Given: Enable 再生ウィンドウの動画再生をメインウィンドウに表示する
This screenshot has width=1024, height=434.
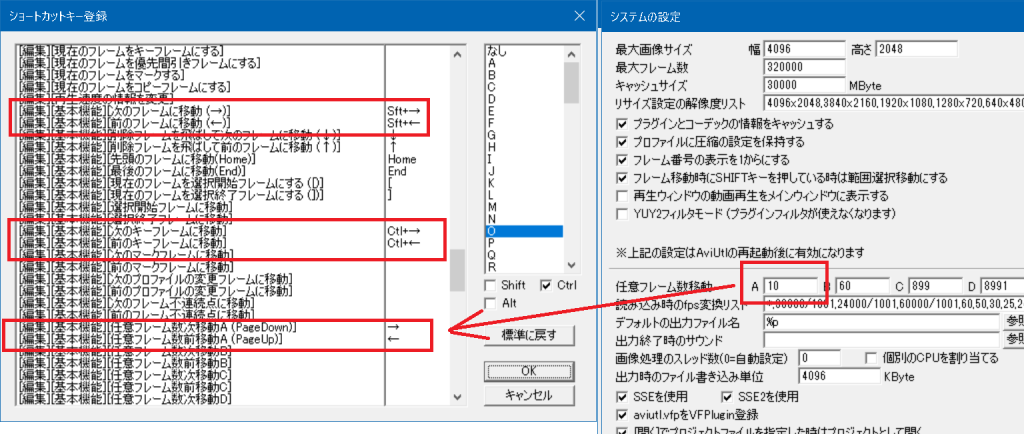Looking at the screenshot, I should [x=622, y=196].
